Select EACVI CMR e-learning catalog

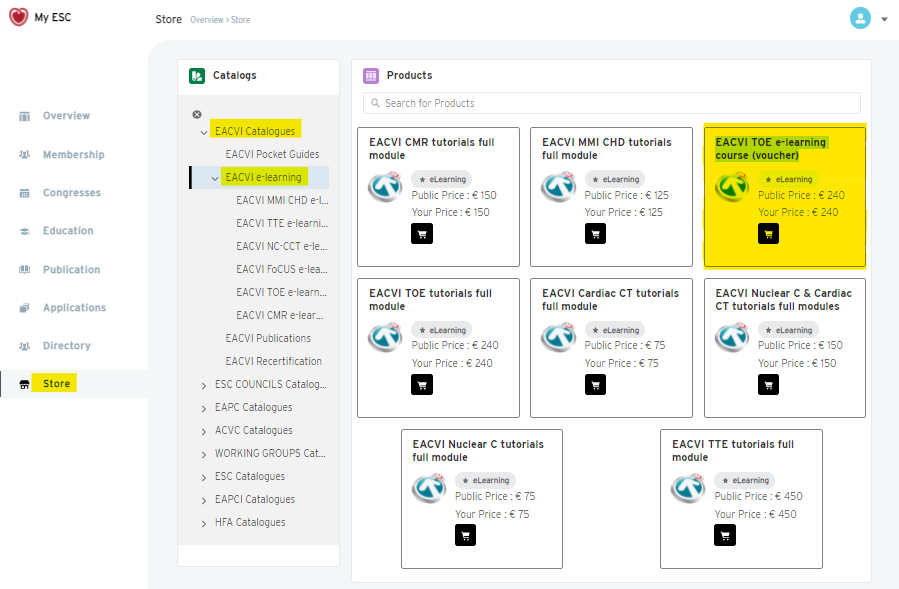point(280,315)
